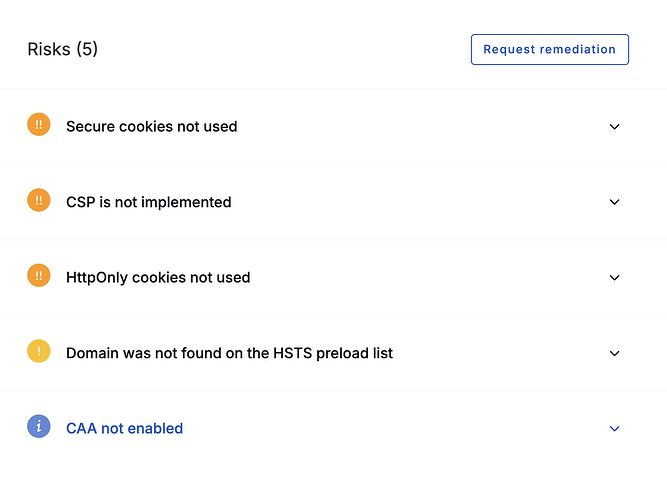
Task: Click the Secure cookies risk row
Action: (420, 127)
